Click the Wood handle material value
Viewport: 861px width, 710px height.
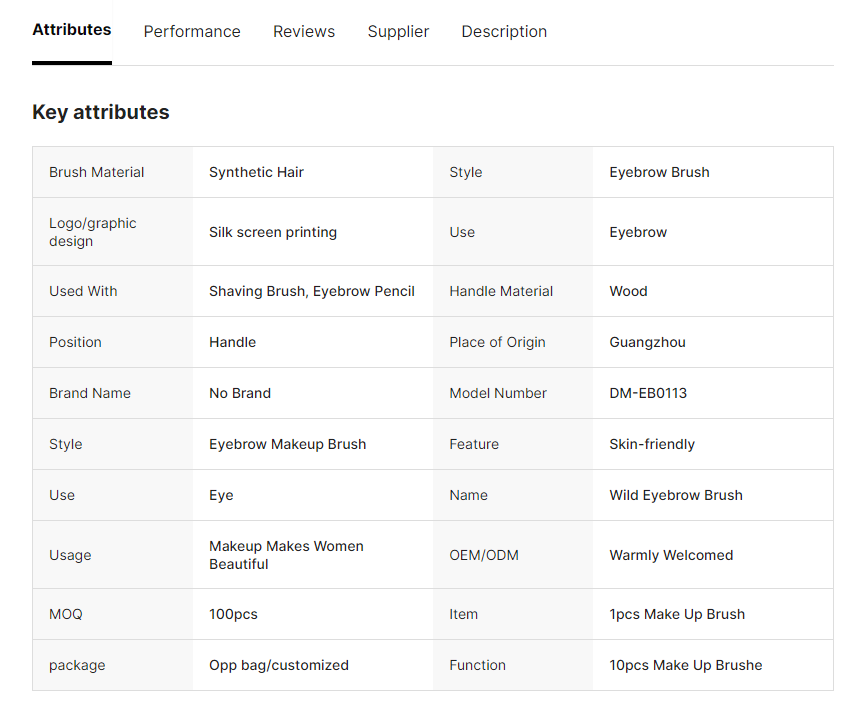(x=628, y=291)
